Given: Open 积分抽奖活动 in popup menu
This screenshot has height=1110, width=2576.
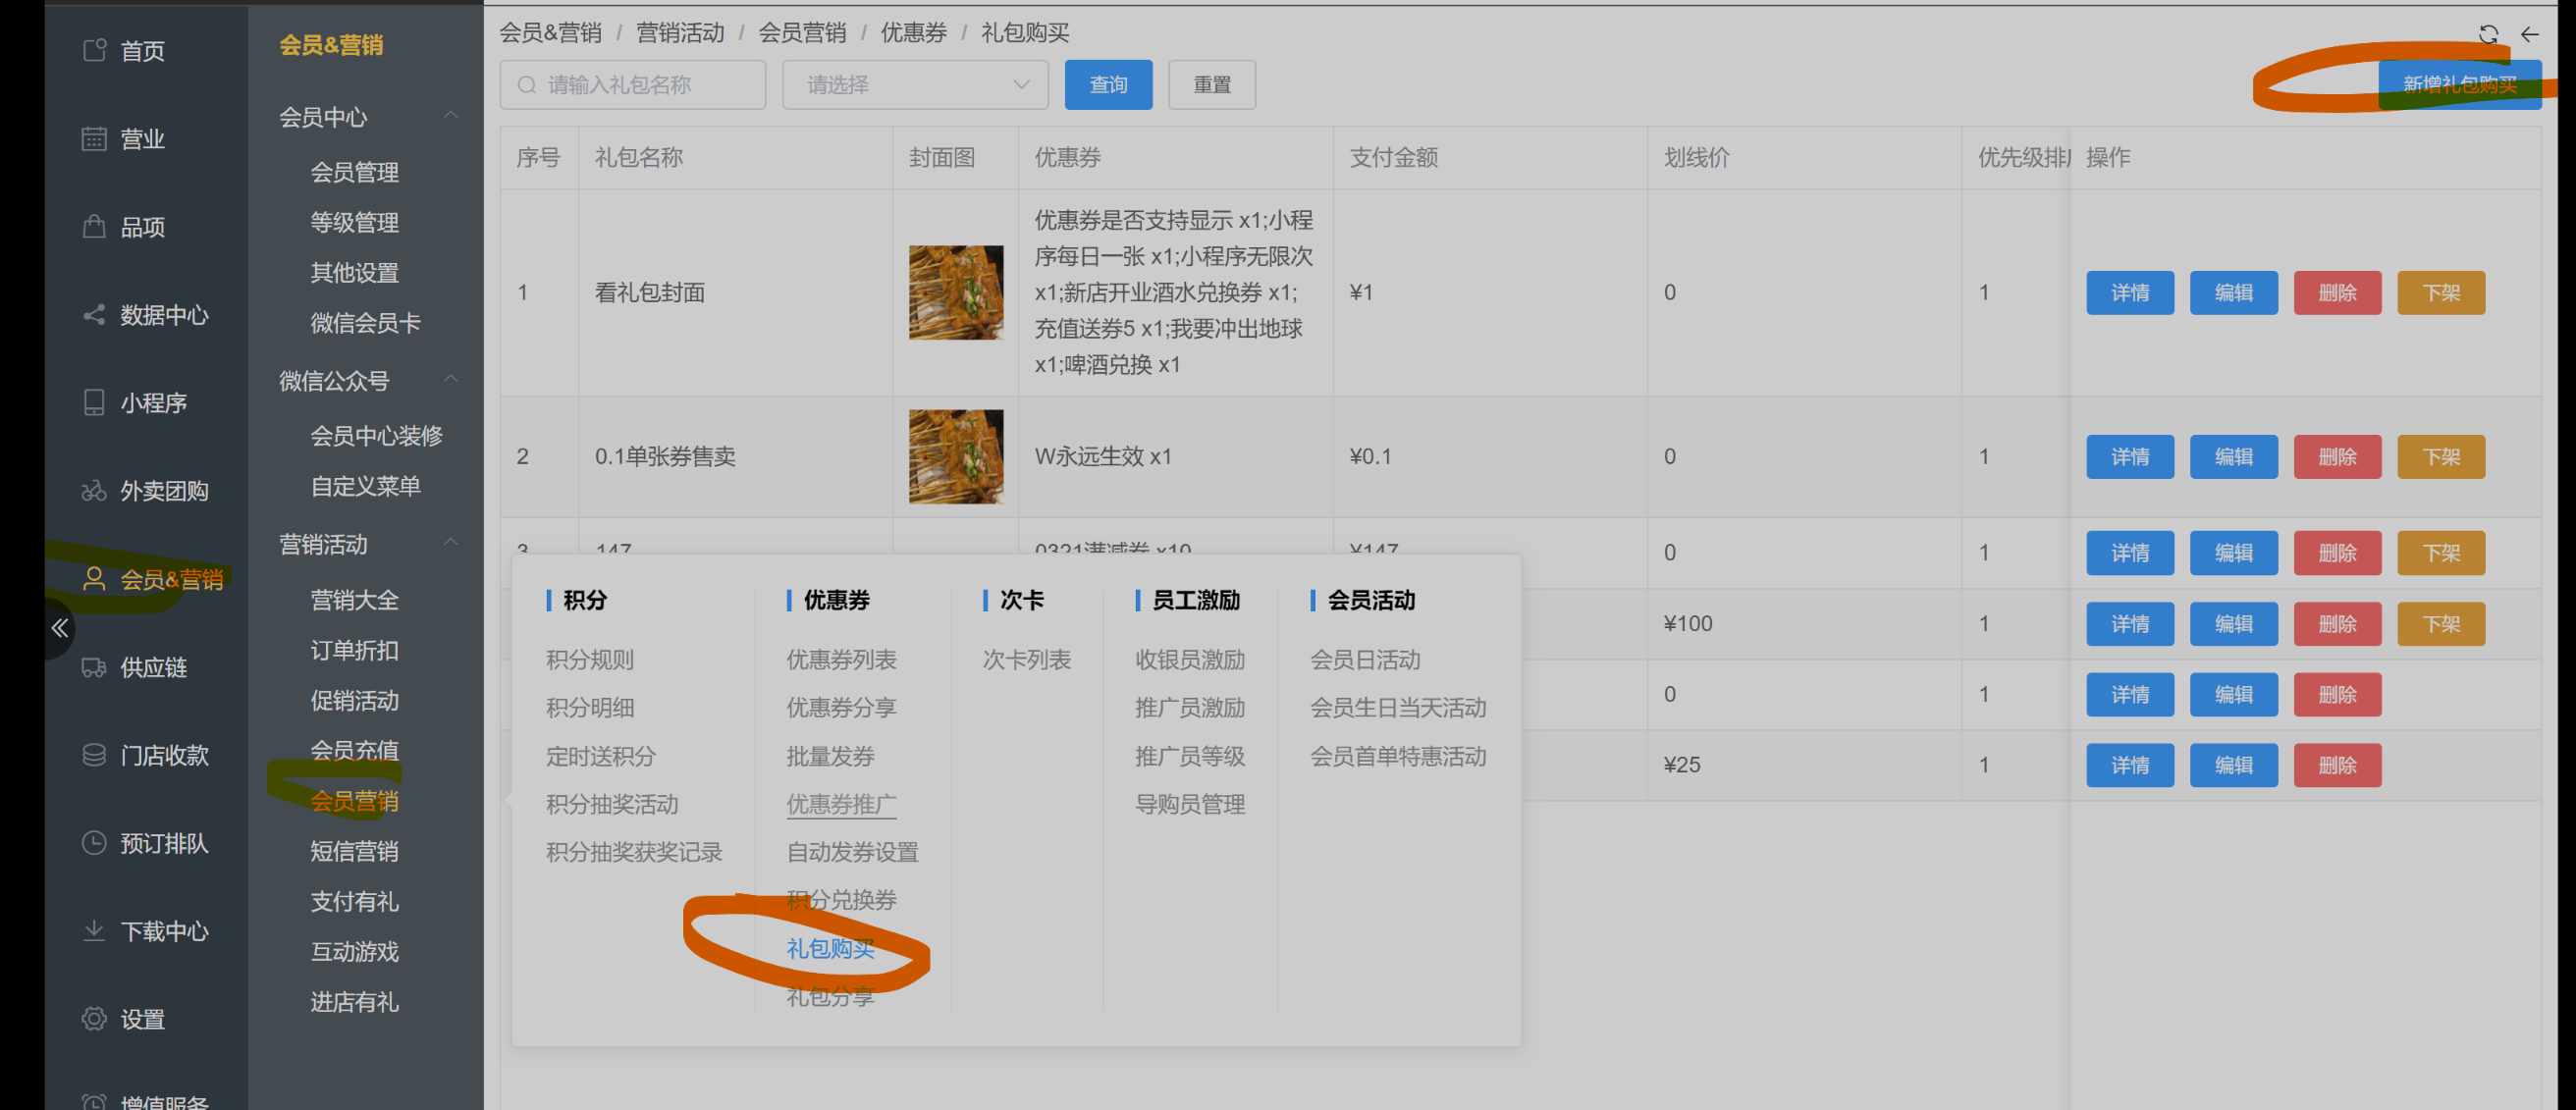Looking at the screenshot, I should 612,804.
